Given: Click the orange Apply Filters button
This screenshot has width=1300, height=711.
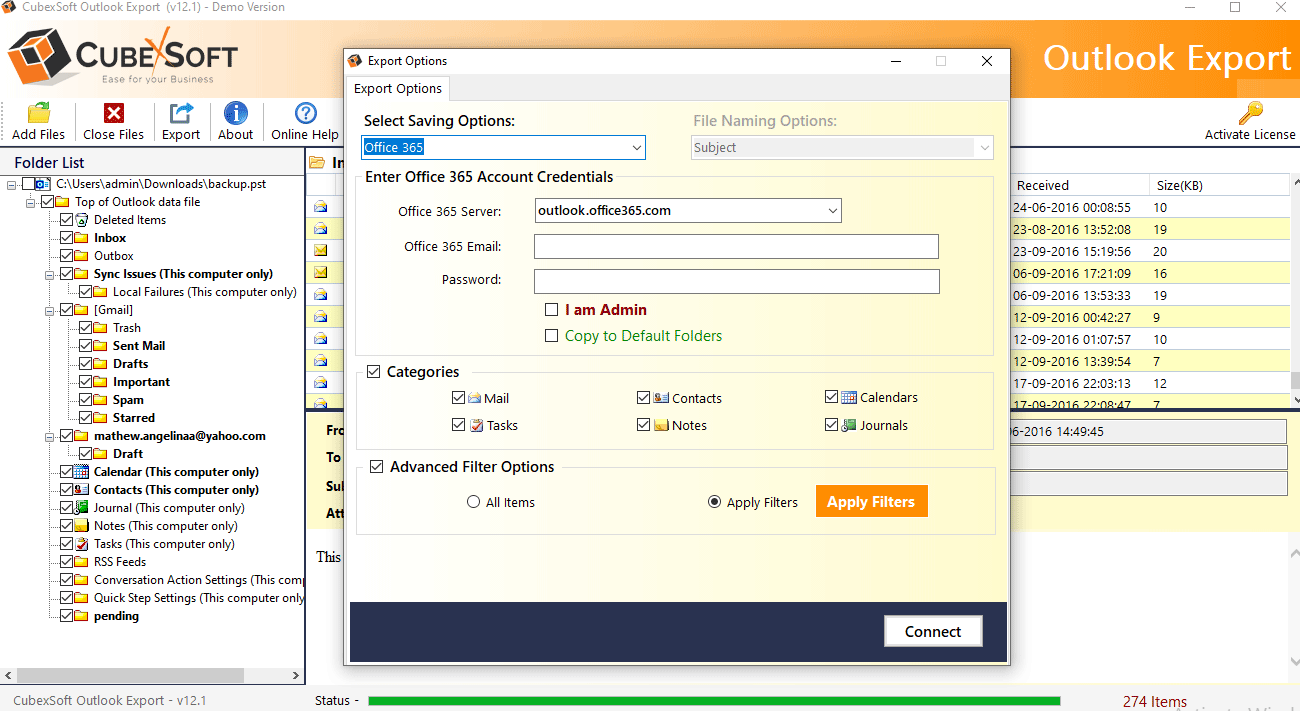Looking at the screenshot, I should 872,502.
